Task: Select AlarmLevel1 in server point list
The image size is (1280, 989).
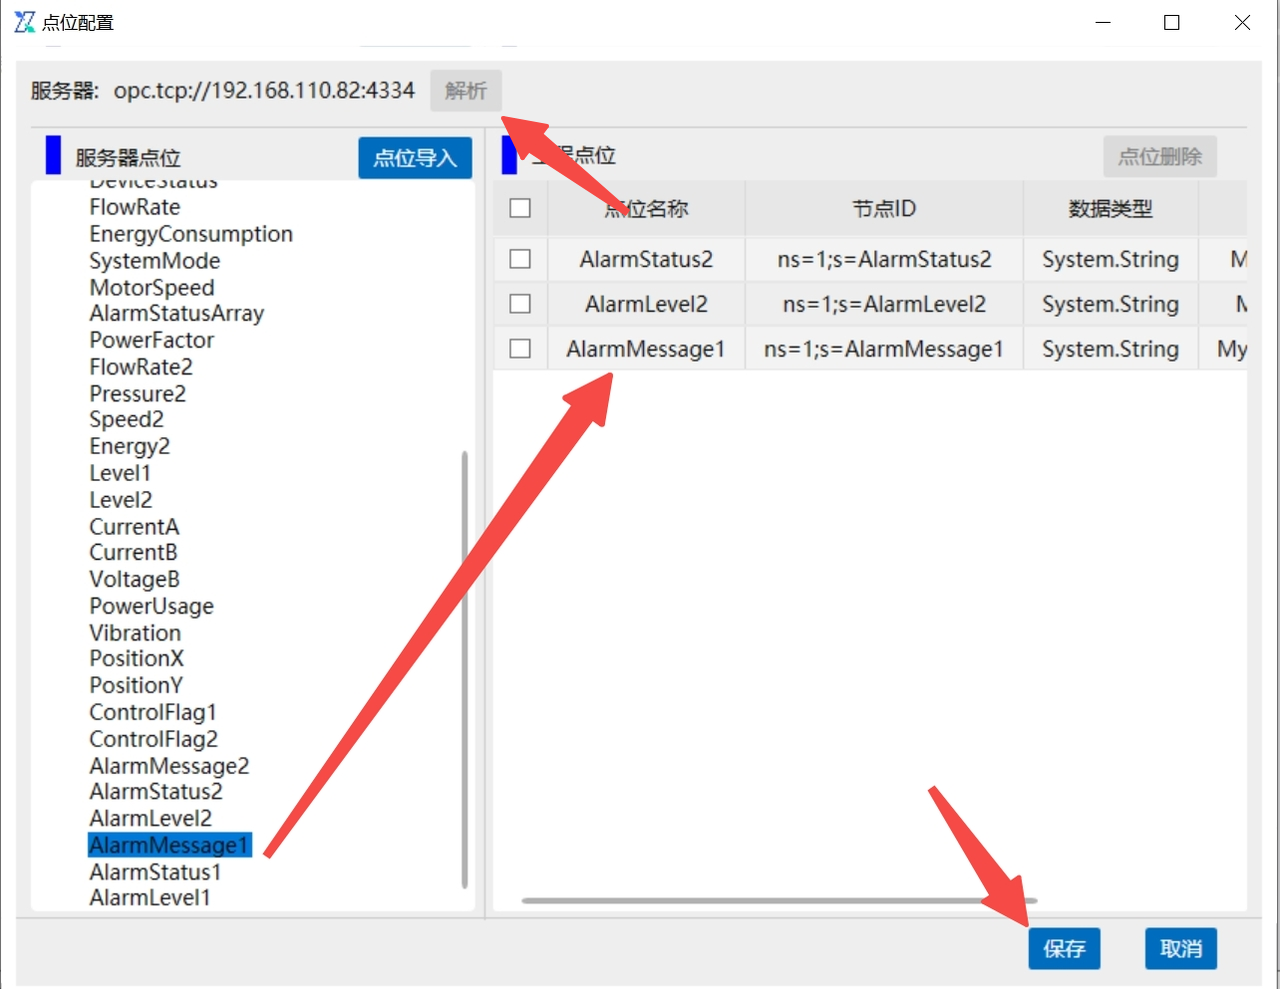Action: coord(150,898)
